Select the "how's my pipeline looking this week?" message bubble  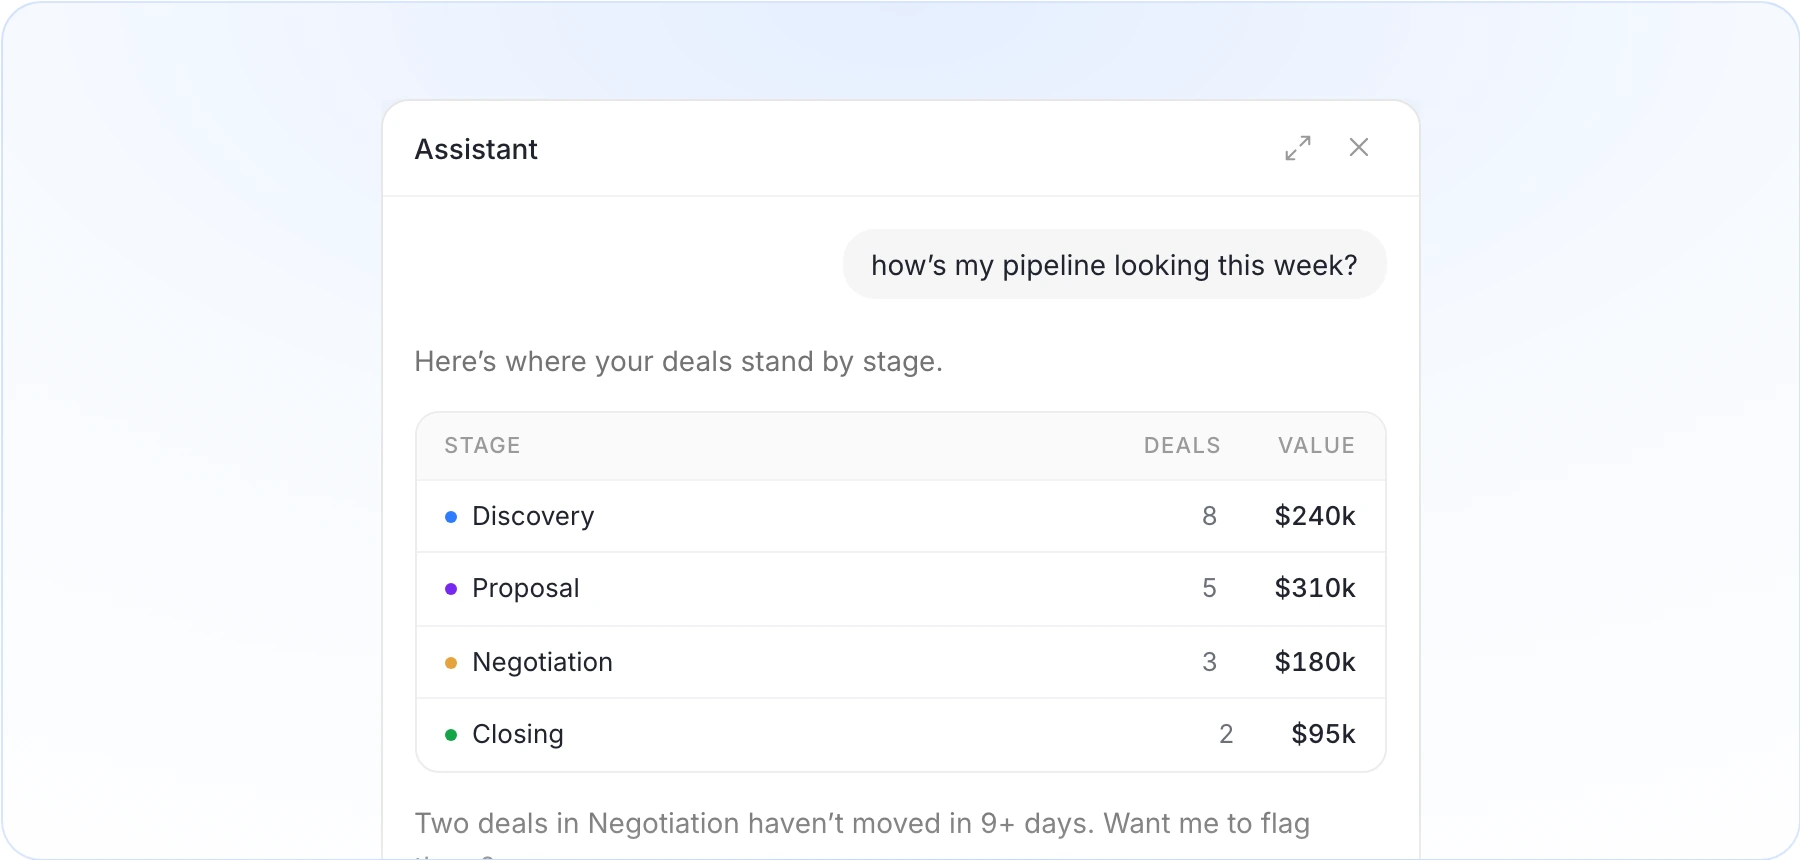point(1114,265)
